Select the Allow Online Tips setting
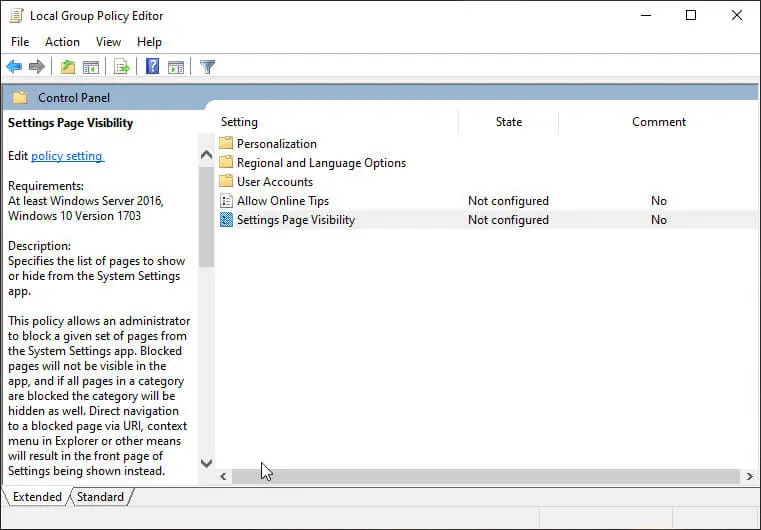 (x=282, y=201)
